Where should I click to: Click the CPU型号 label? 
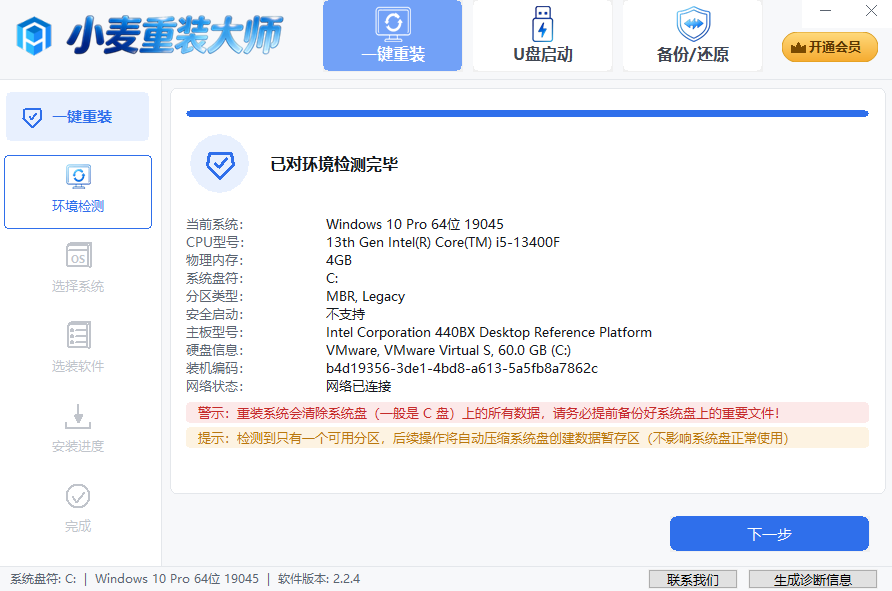point(215,242)
